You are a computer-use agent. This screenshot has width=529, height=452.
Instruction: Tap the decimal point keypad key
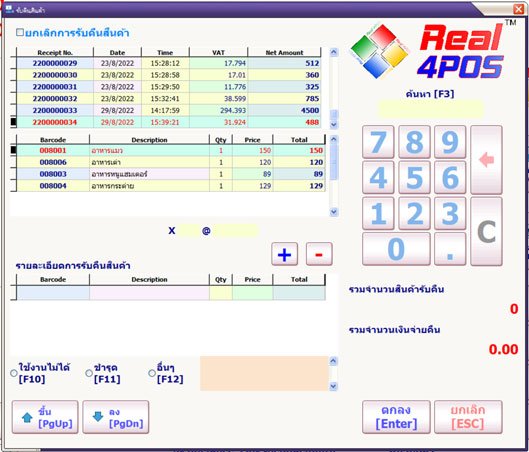click(450, 249)
